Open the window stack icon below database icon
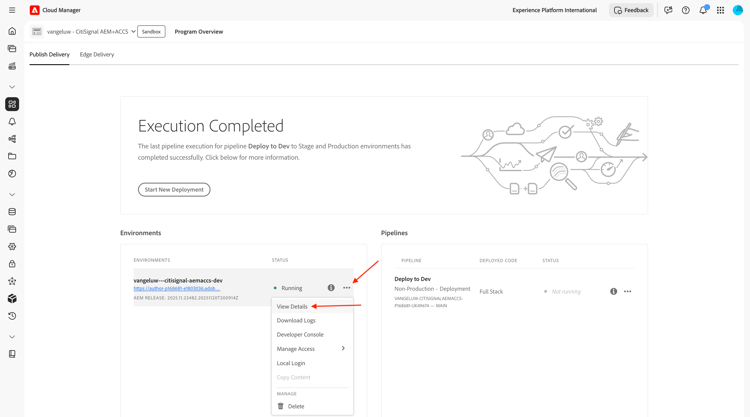Image resolution: width=750 pixels, height=417 pixels. (12, 229)
